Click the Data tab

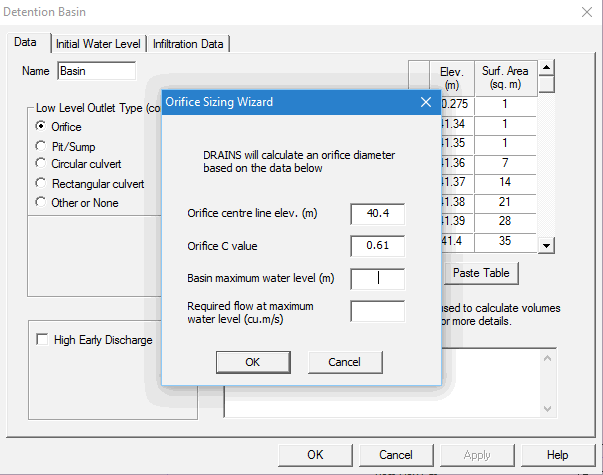[x=26, y=43]
